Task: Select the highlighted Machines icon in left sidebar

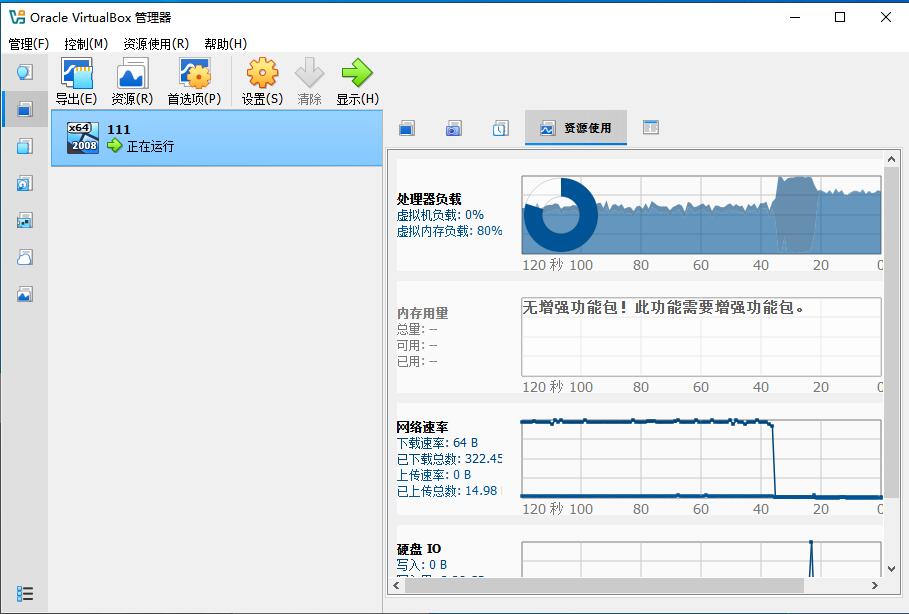Action: click(x=24, y=109)
